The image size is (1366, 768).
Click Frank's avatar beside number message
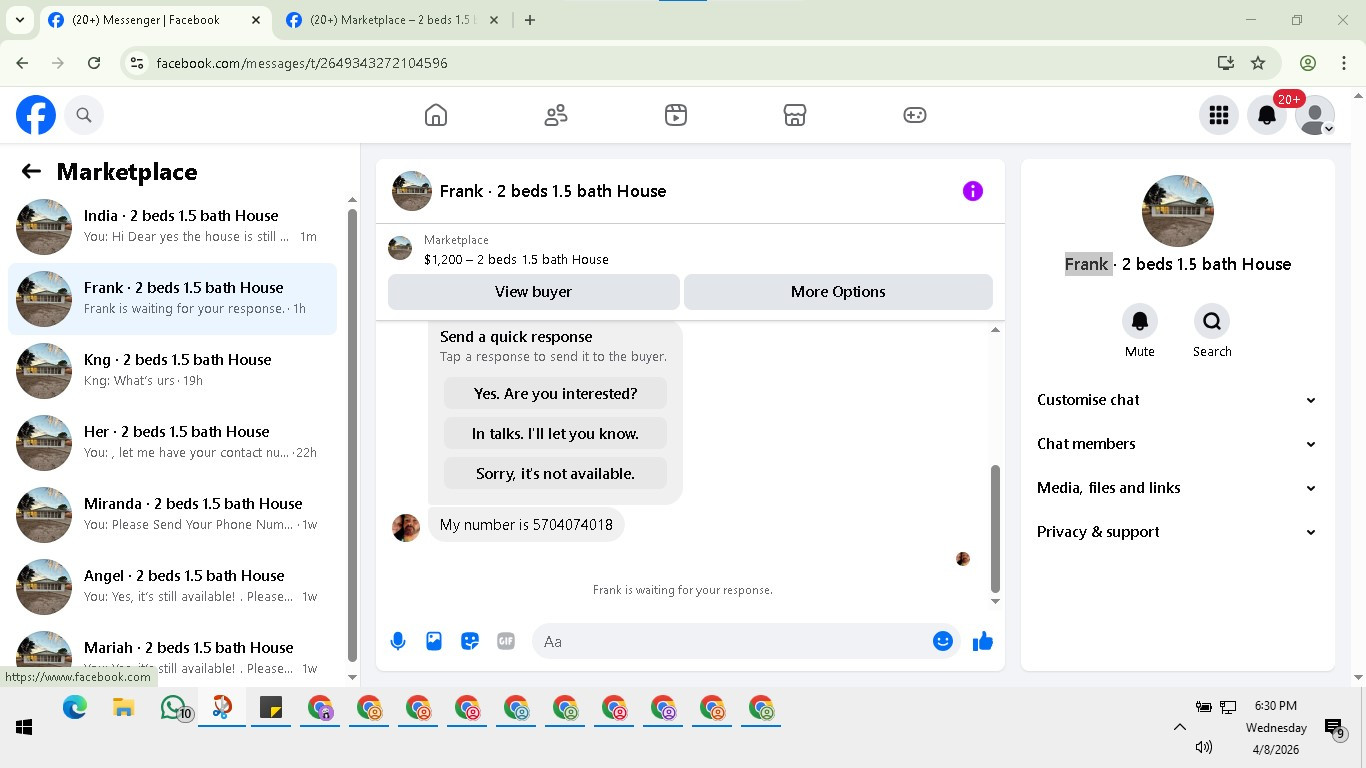406,528
